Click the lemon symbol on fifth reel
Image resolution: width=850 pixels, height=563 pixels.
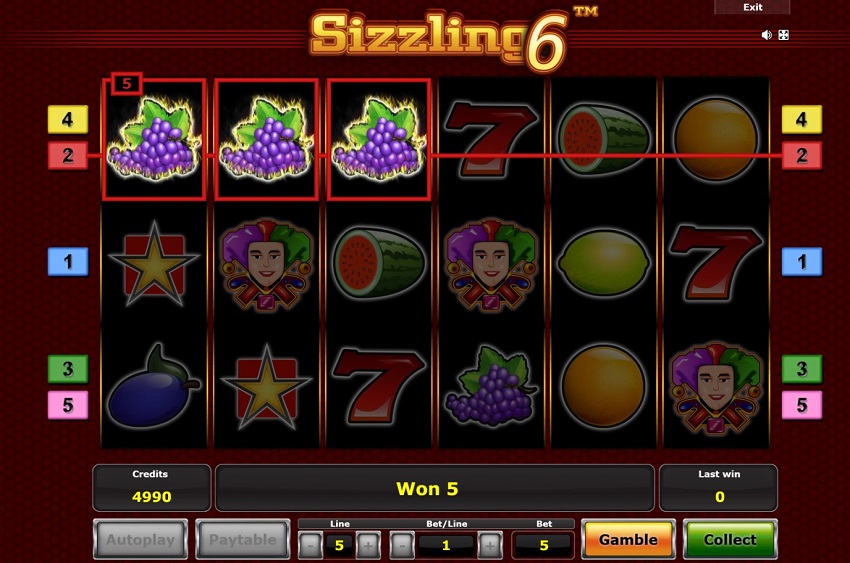603,262
